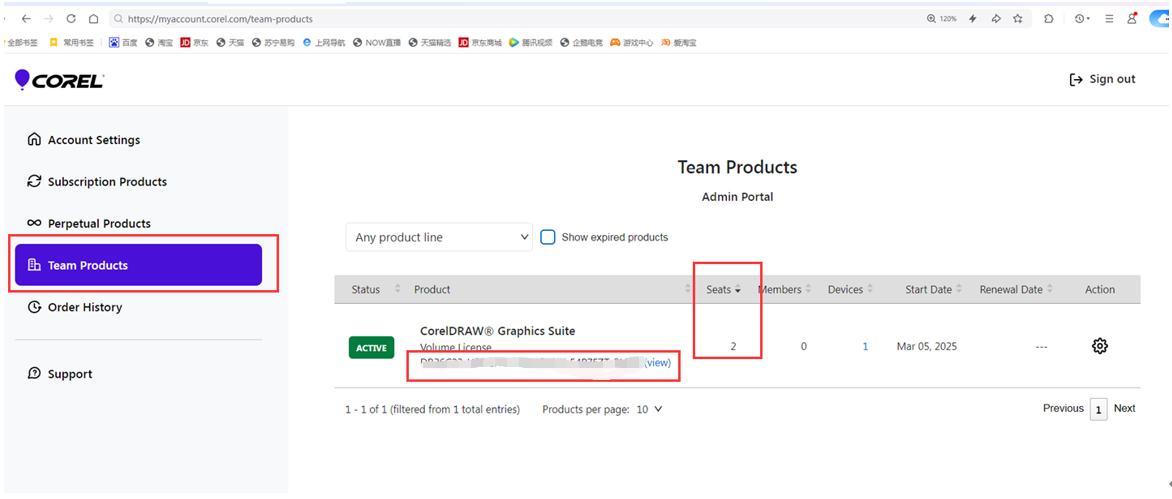Go to Subscription Products in the sidebar
Screen dimensions: 1172x499
pyautogui.click(x=106, y=182)
